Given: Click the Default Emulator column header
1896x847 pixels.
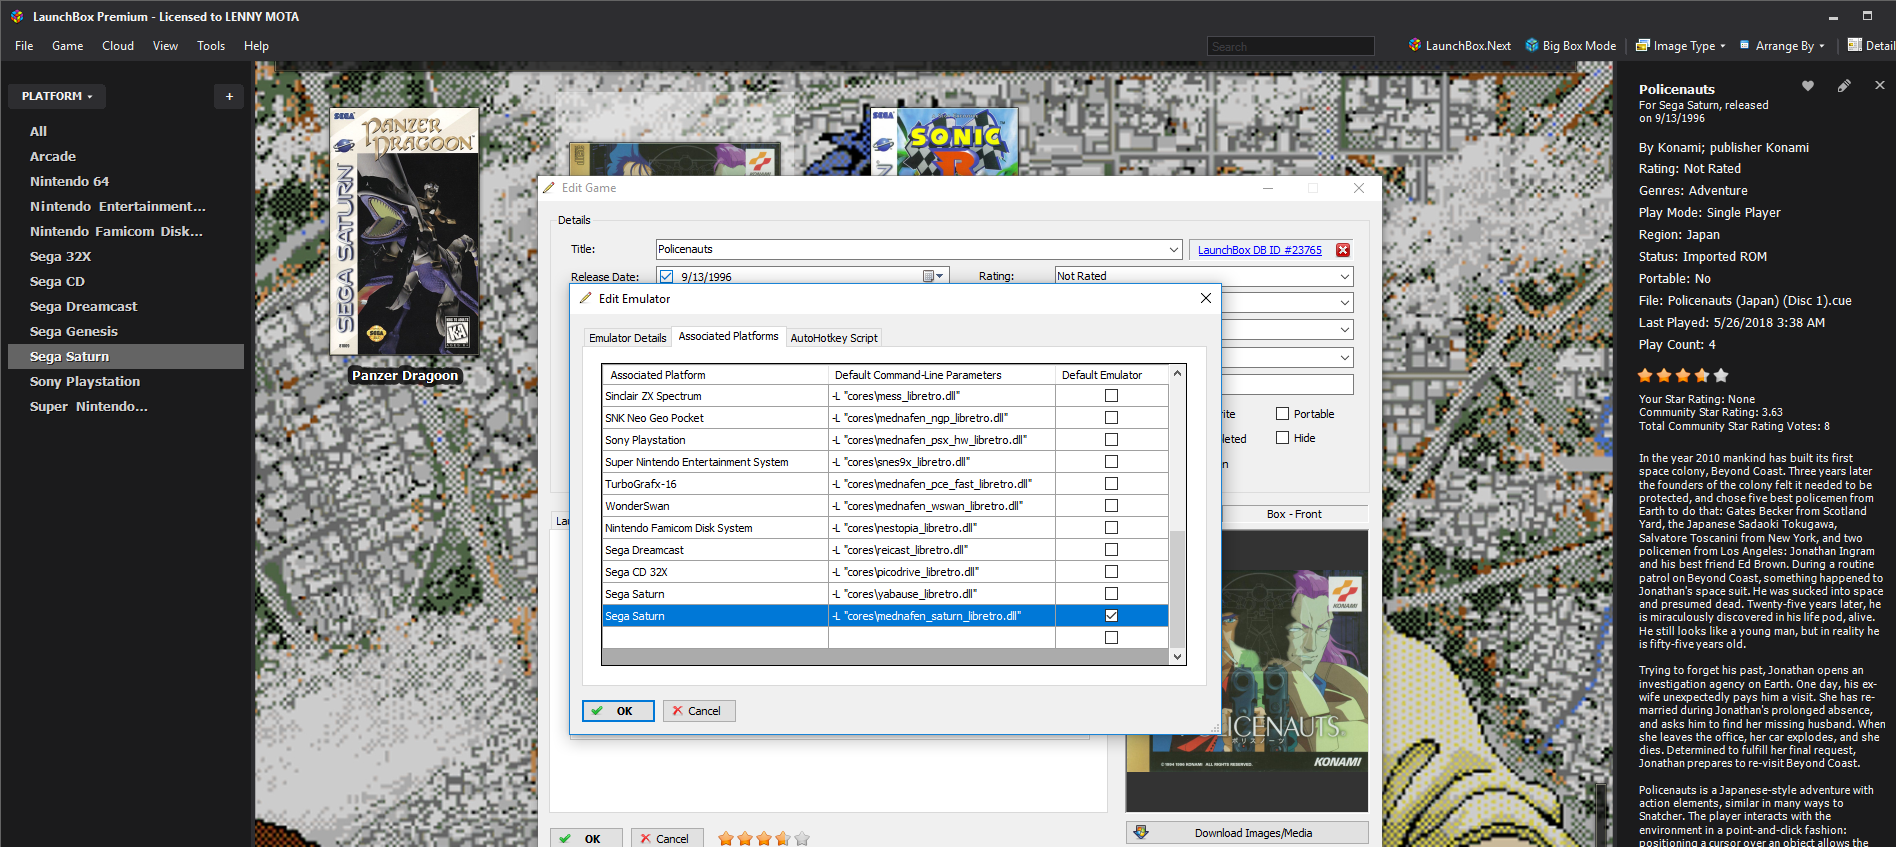Looking at the screenshot, I should pos(1111,375).
